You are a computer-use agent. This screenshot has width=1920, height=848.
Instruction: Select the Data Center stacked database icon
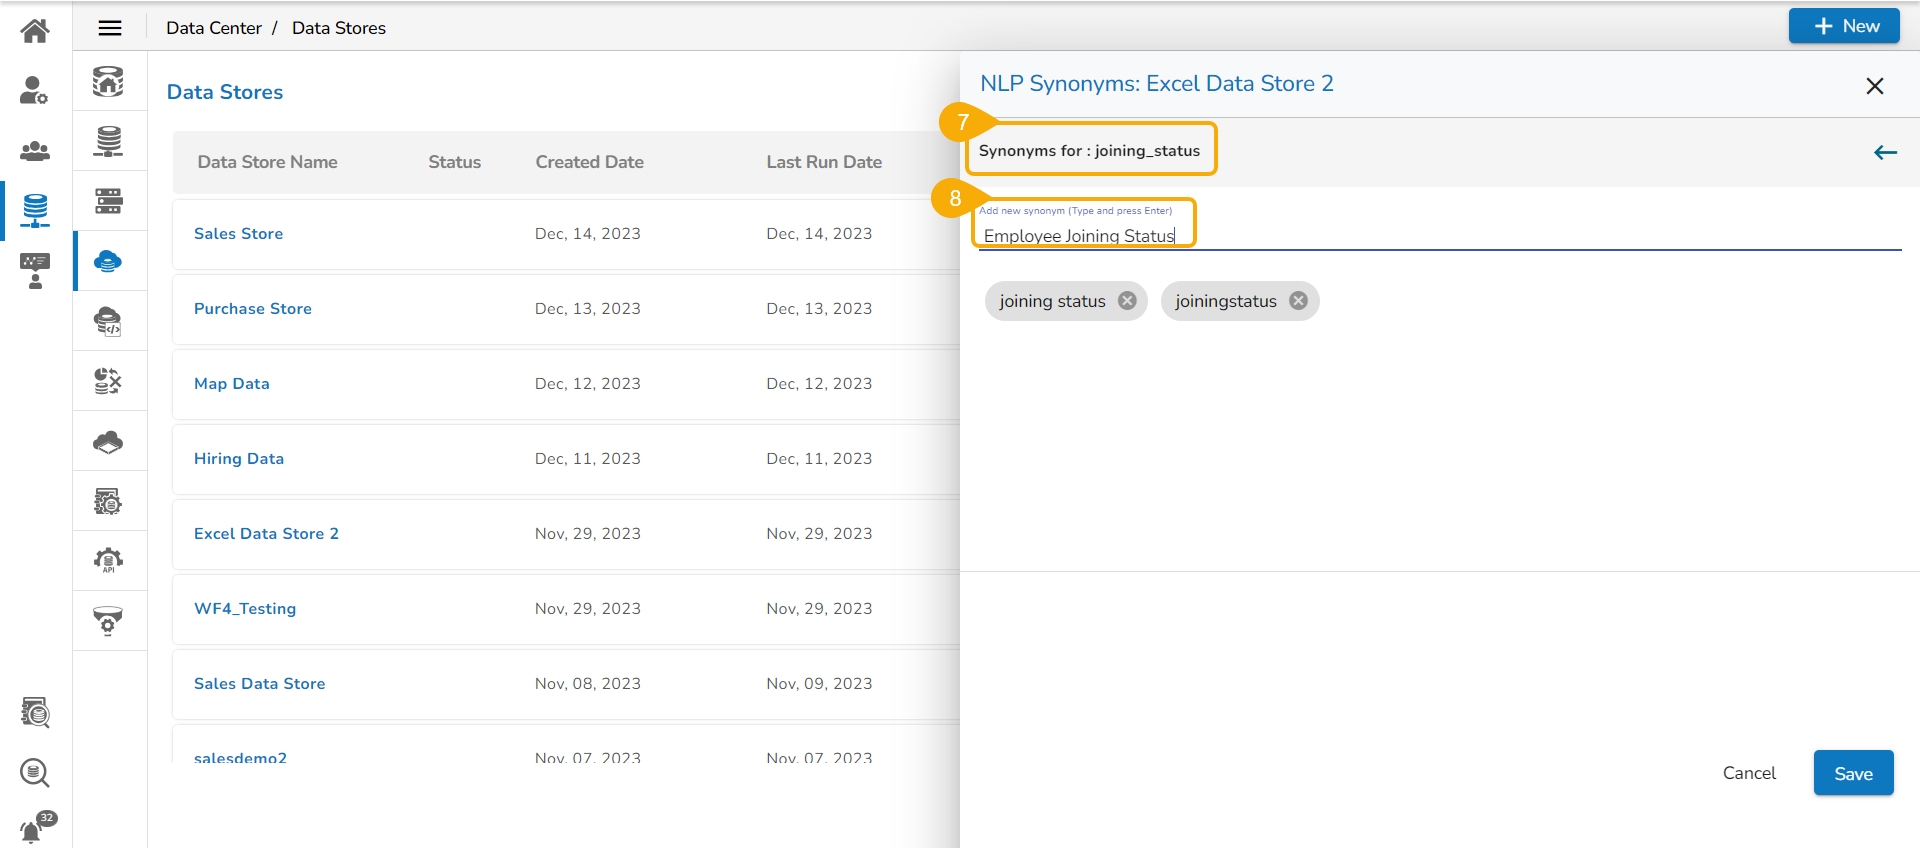coord(35,210)
